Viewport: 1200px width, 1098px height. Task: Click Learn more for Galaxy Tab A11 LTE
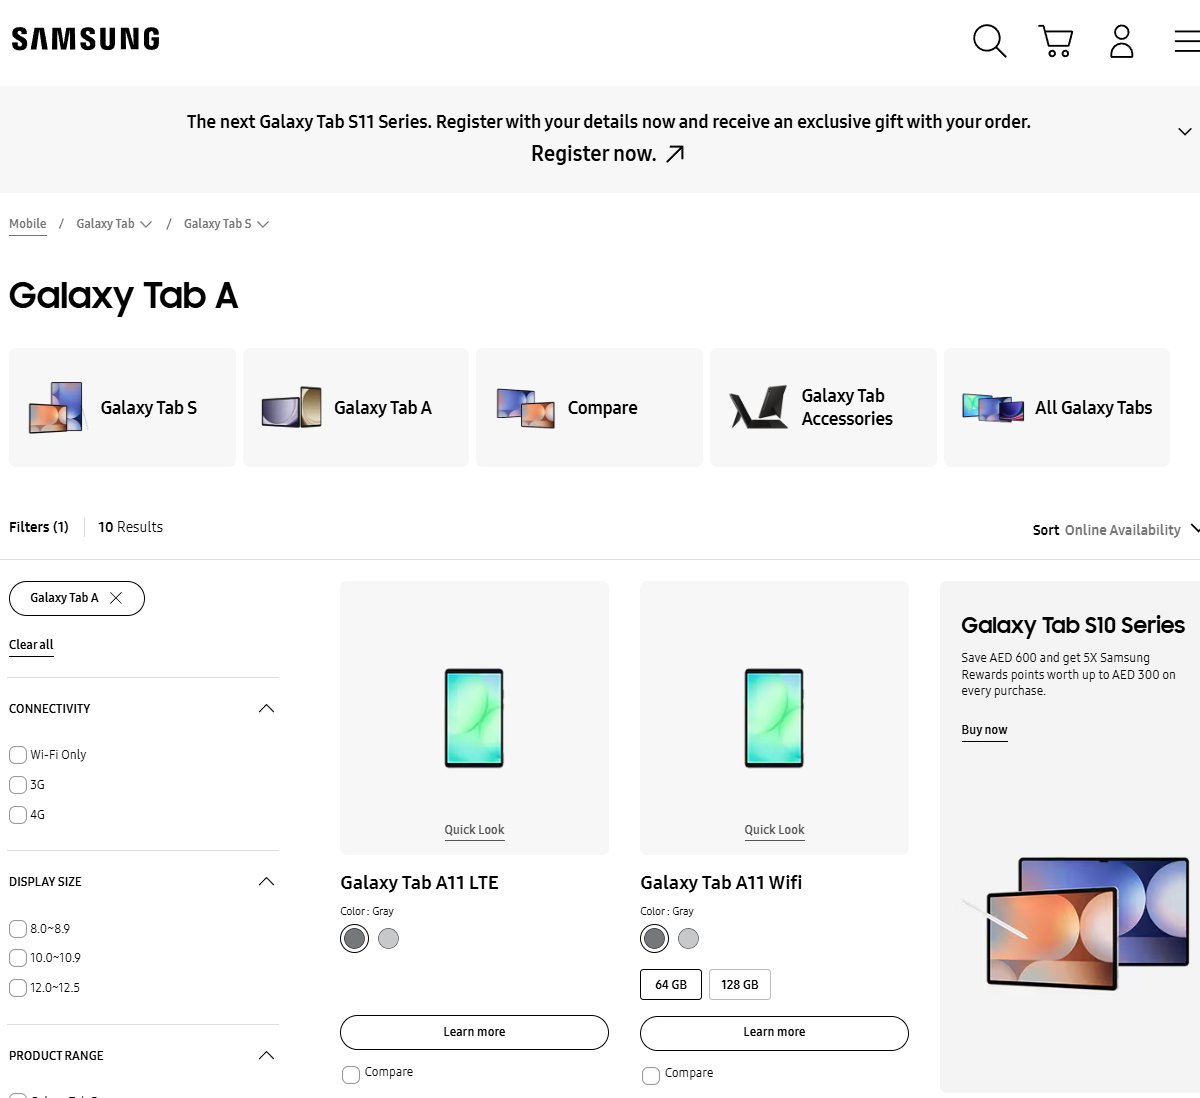(474, 1032)
